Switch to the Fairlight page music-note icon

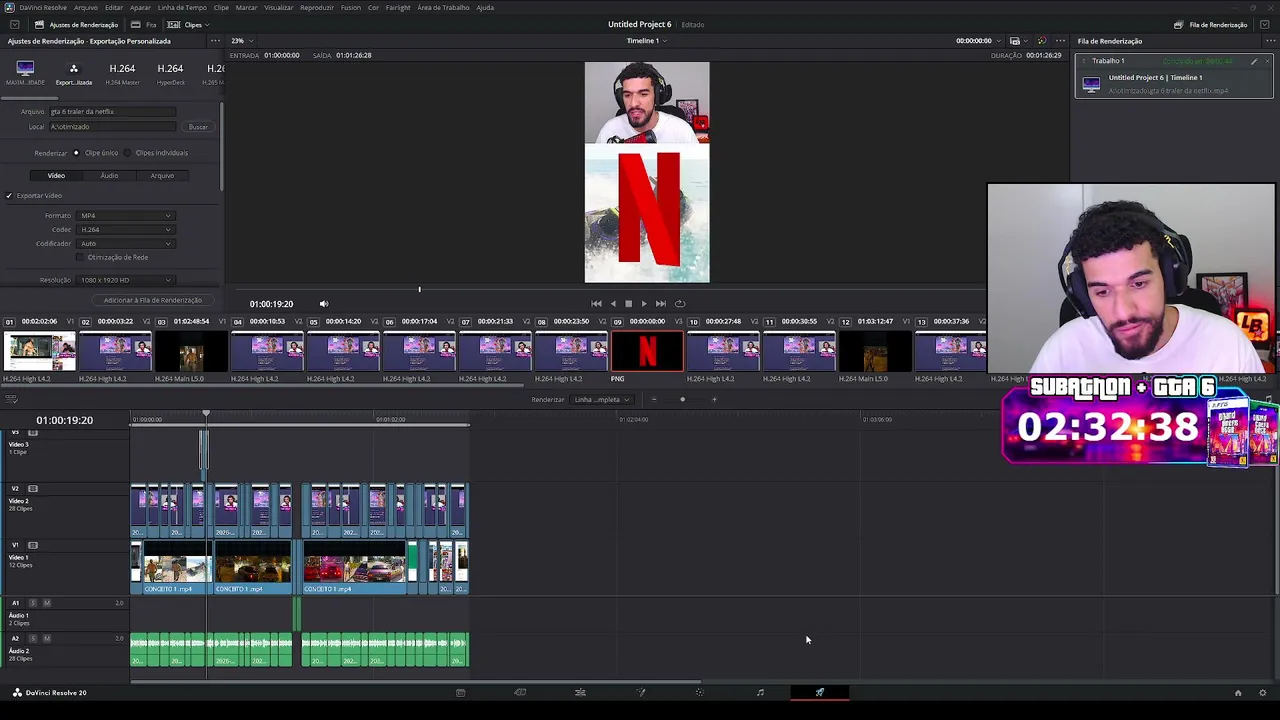pos(760,692)
